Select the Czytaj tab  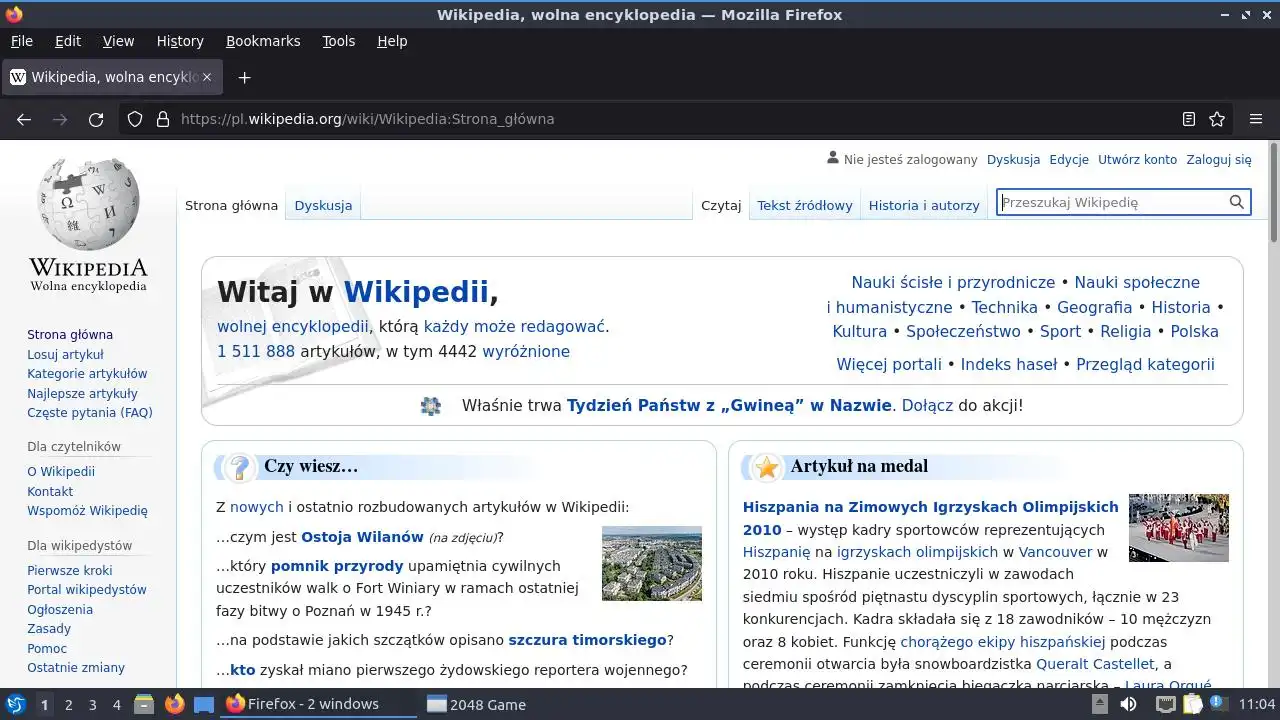tap(721, 205)
